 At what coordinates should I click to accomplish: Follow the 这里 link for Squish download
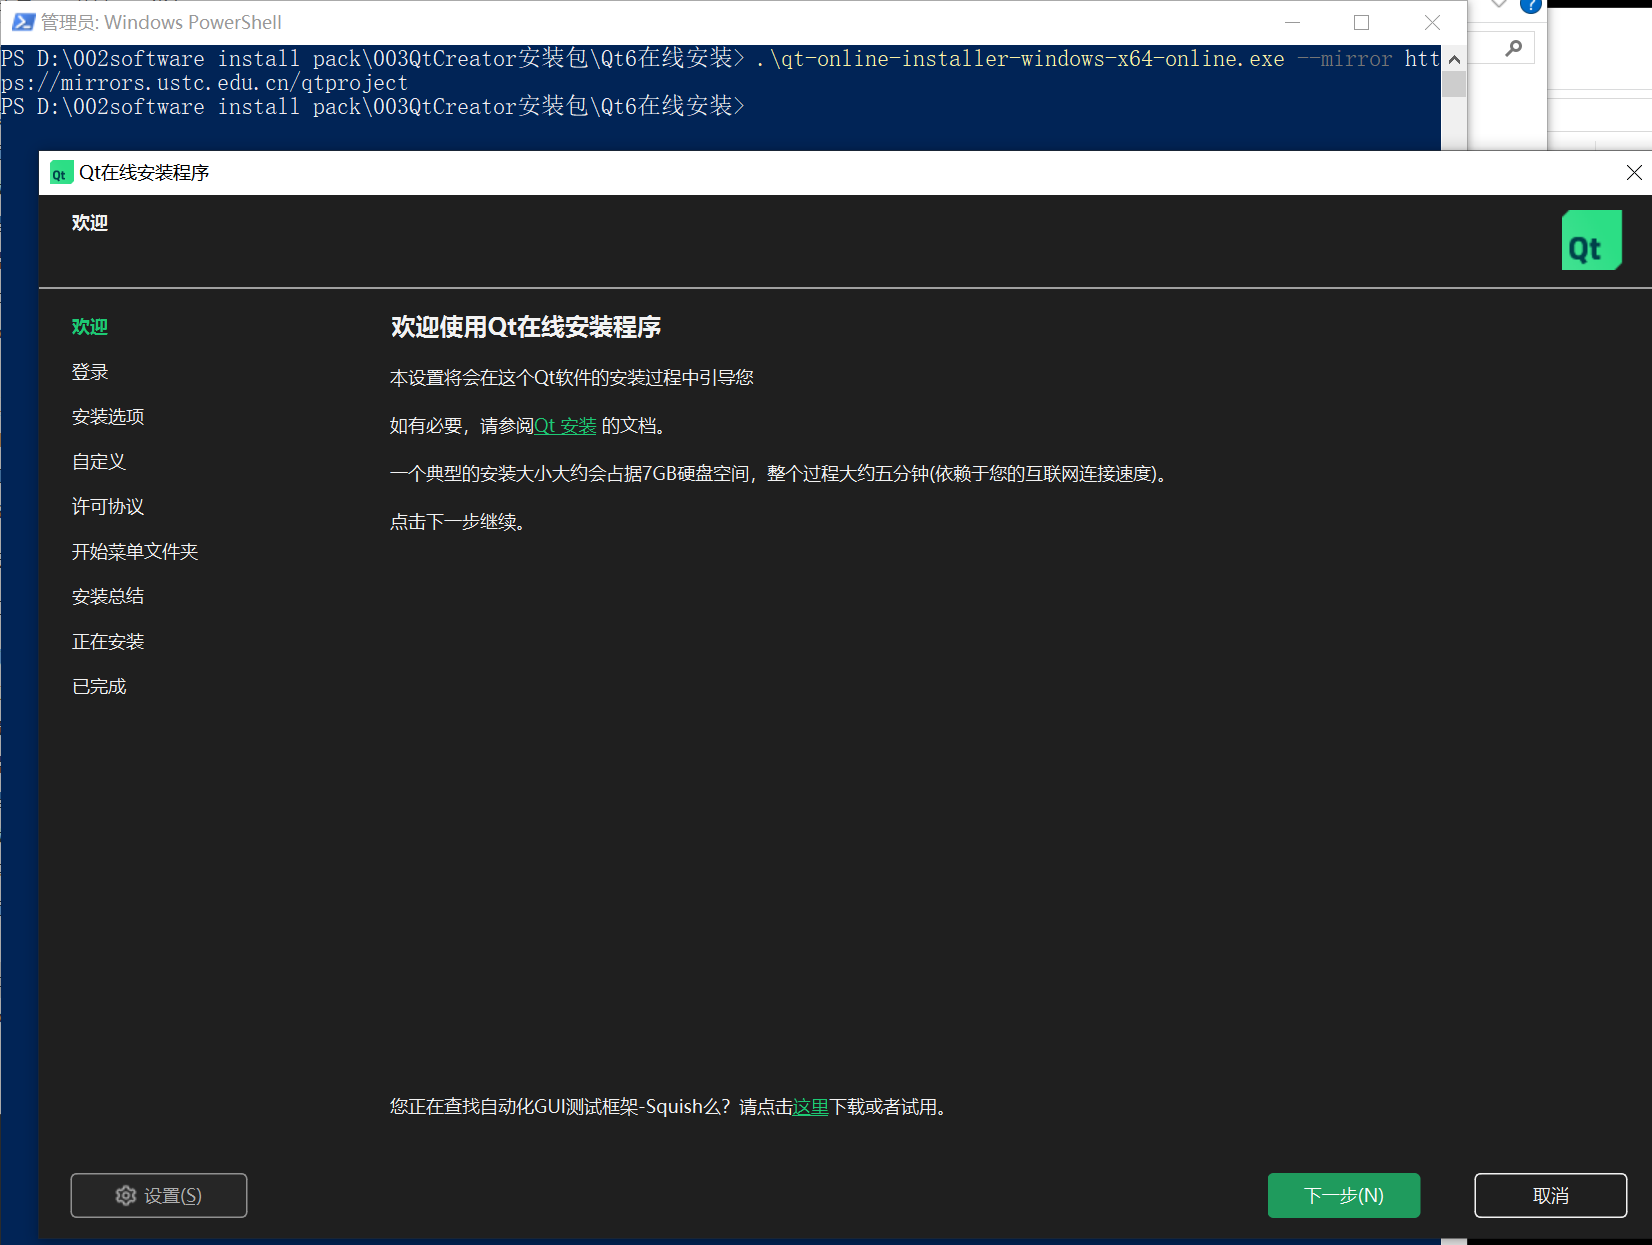[811, 1107]
